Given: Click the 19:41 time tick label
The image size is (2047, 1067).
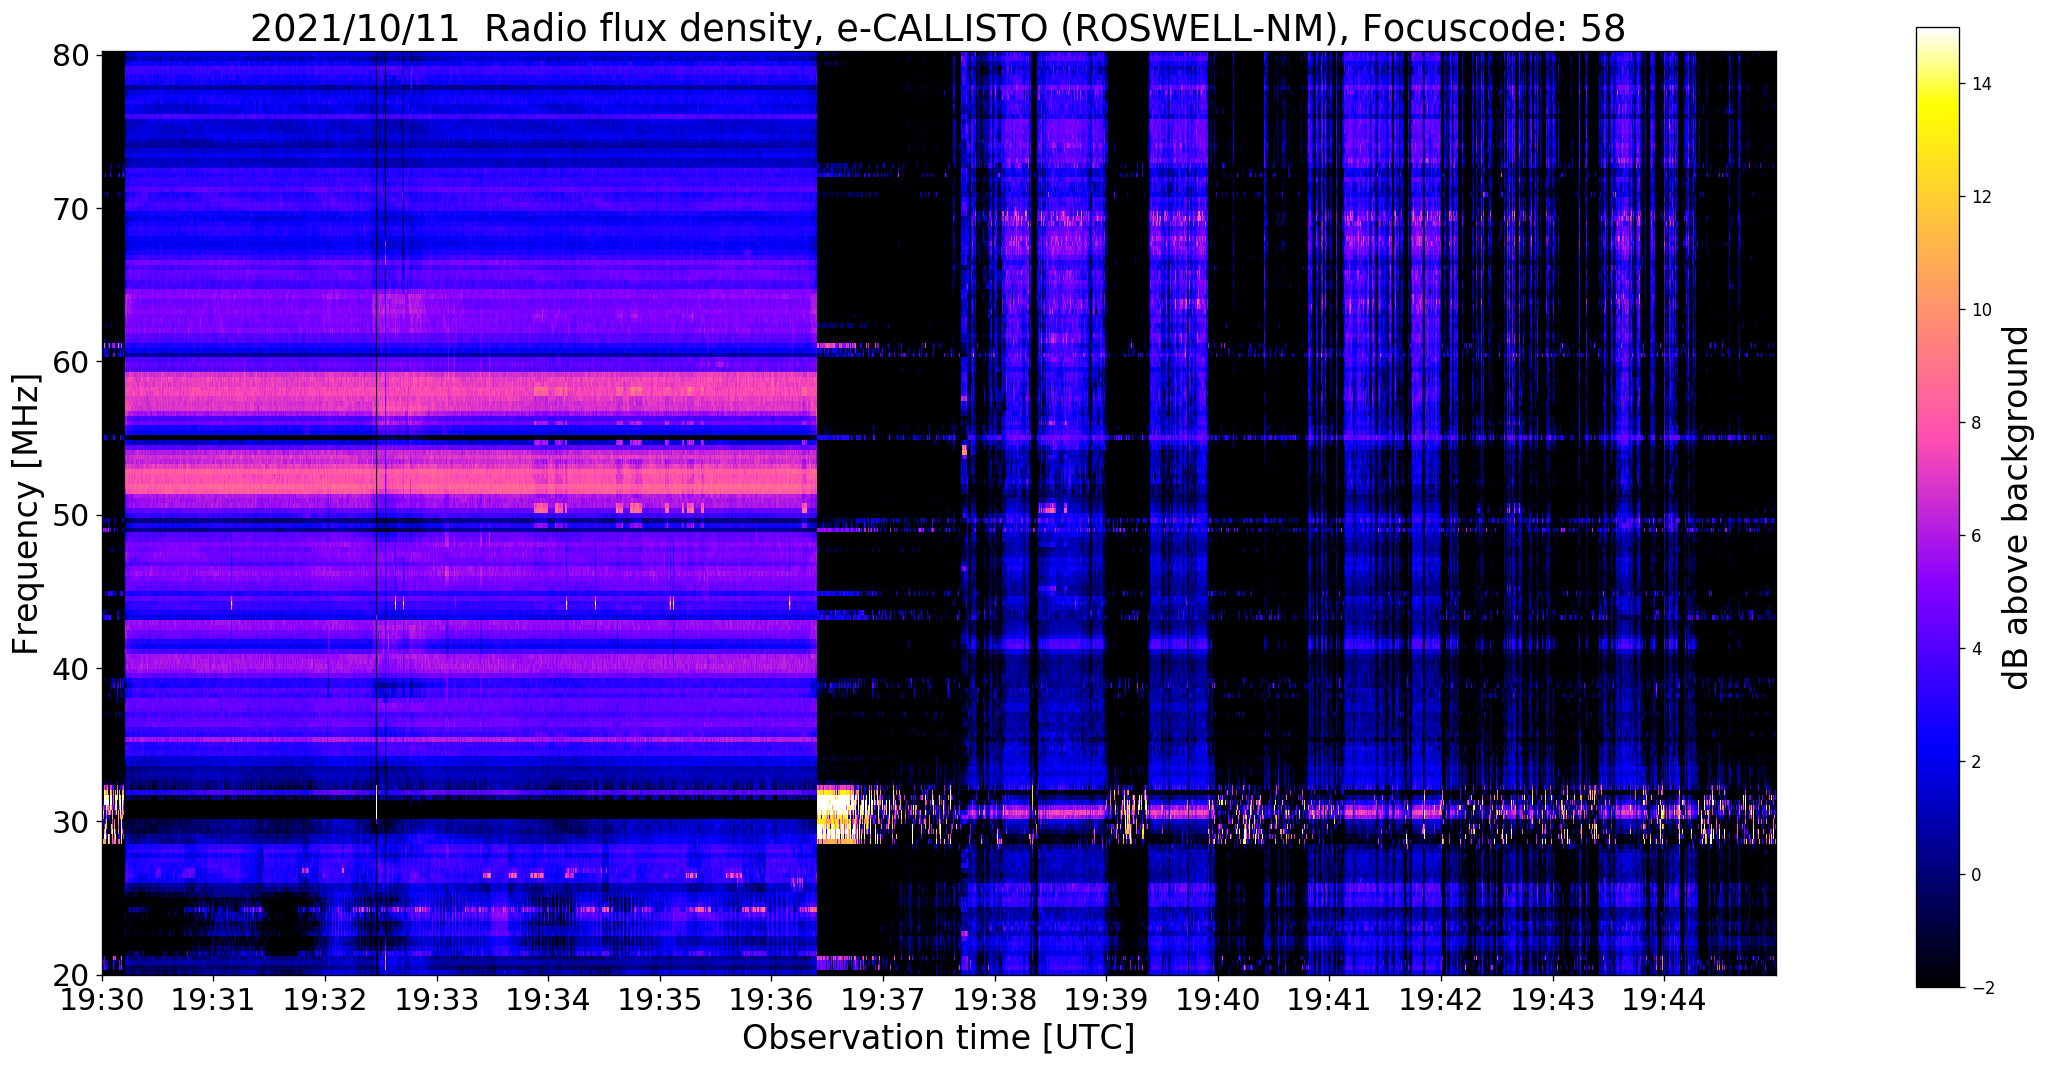Looking at the screenshot, I should click(1330, 999).
